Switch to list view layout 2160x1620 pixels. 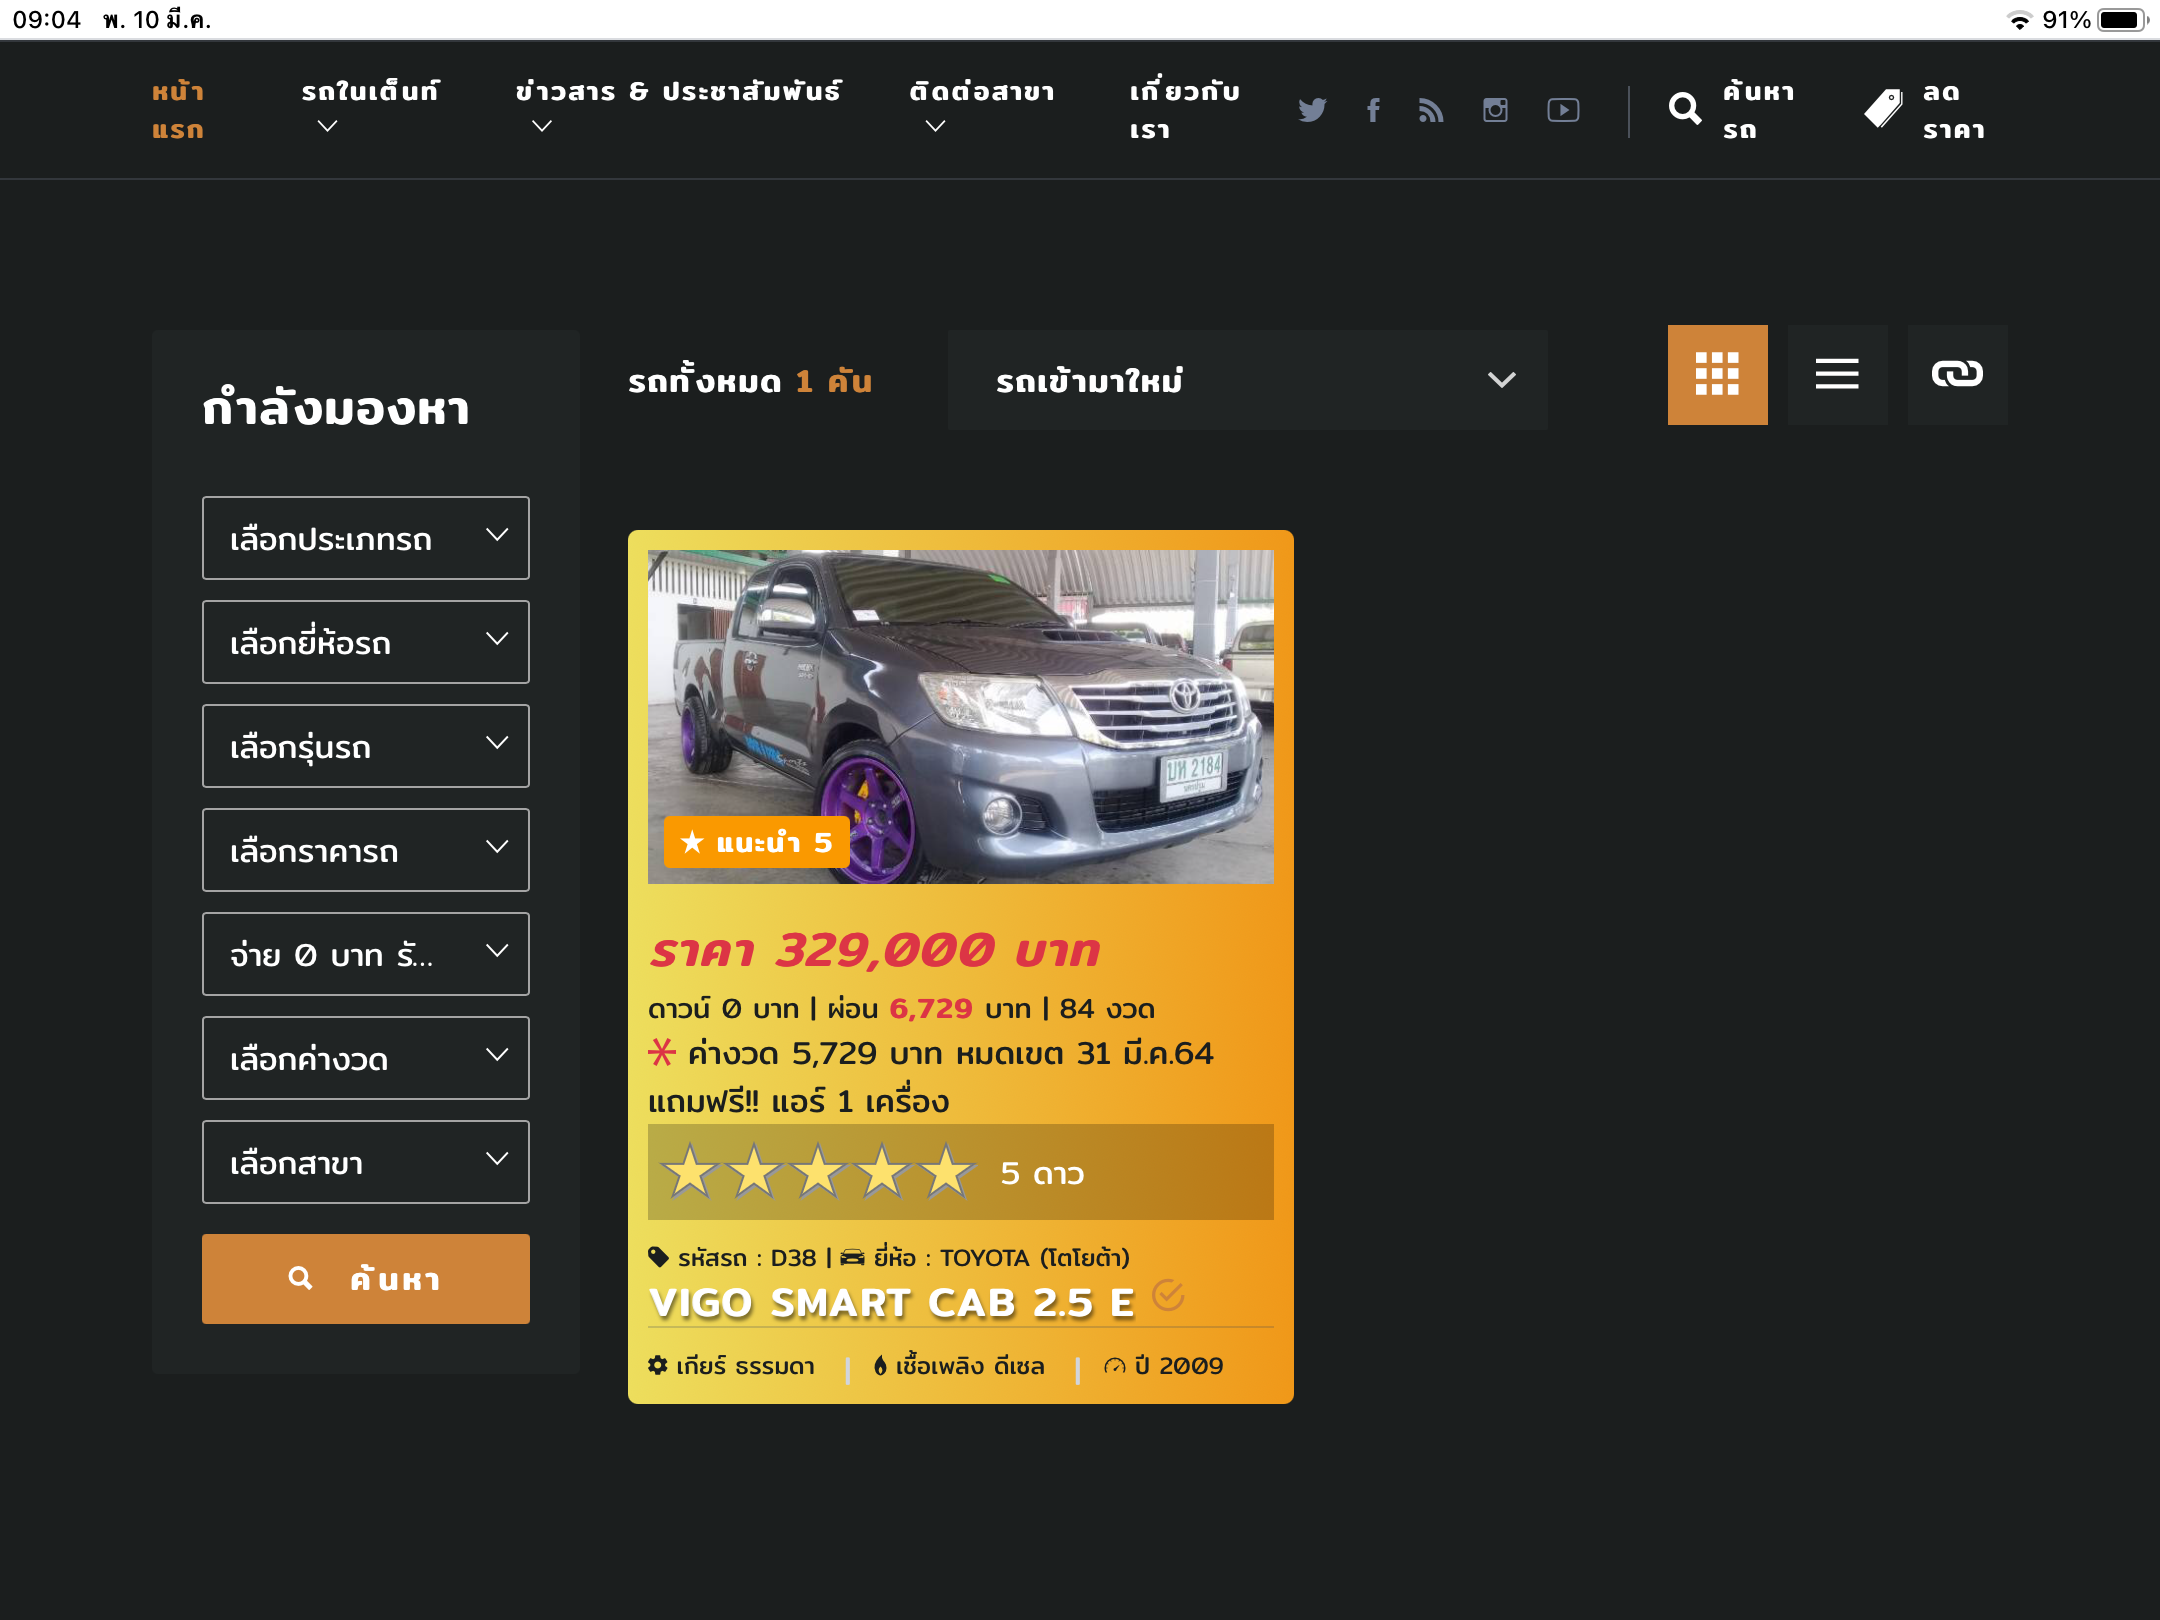click(1837, 375)
